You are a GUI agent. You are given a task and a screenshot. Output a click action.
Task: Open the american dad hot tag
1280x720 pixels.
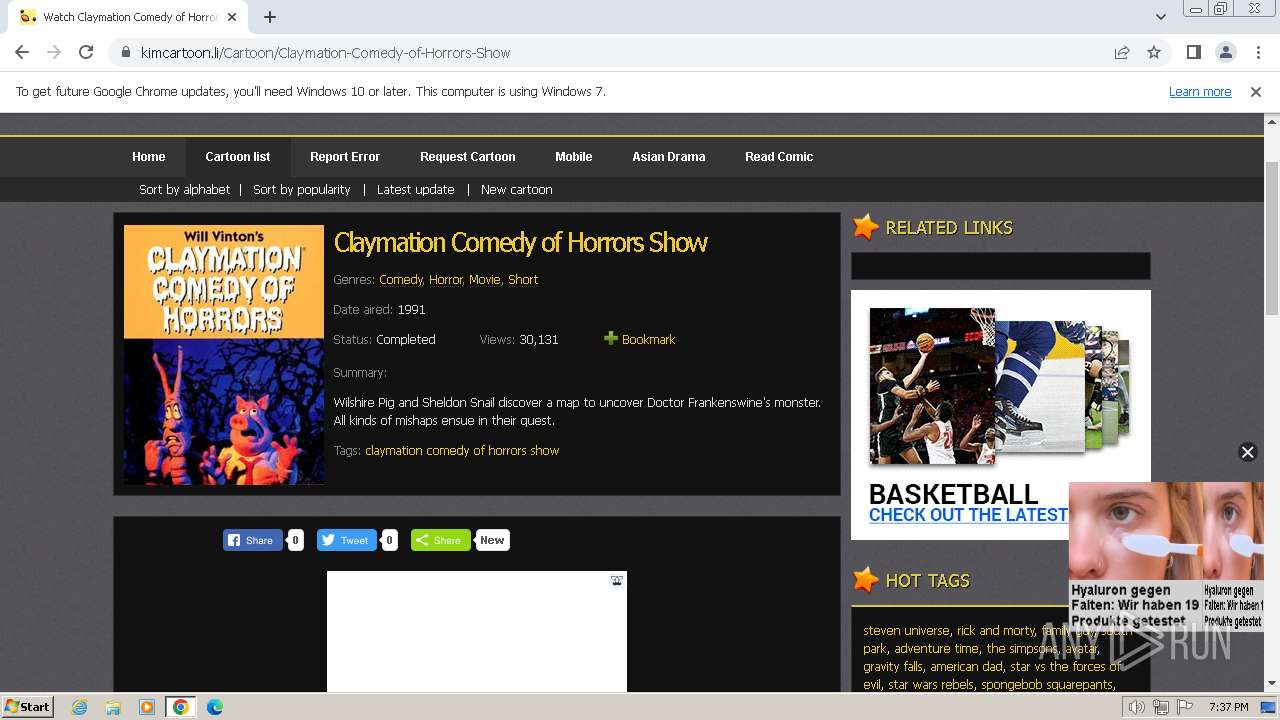coord(966,667)
